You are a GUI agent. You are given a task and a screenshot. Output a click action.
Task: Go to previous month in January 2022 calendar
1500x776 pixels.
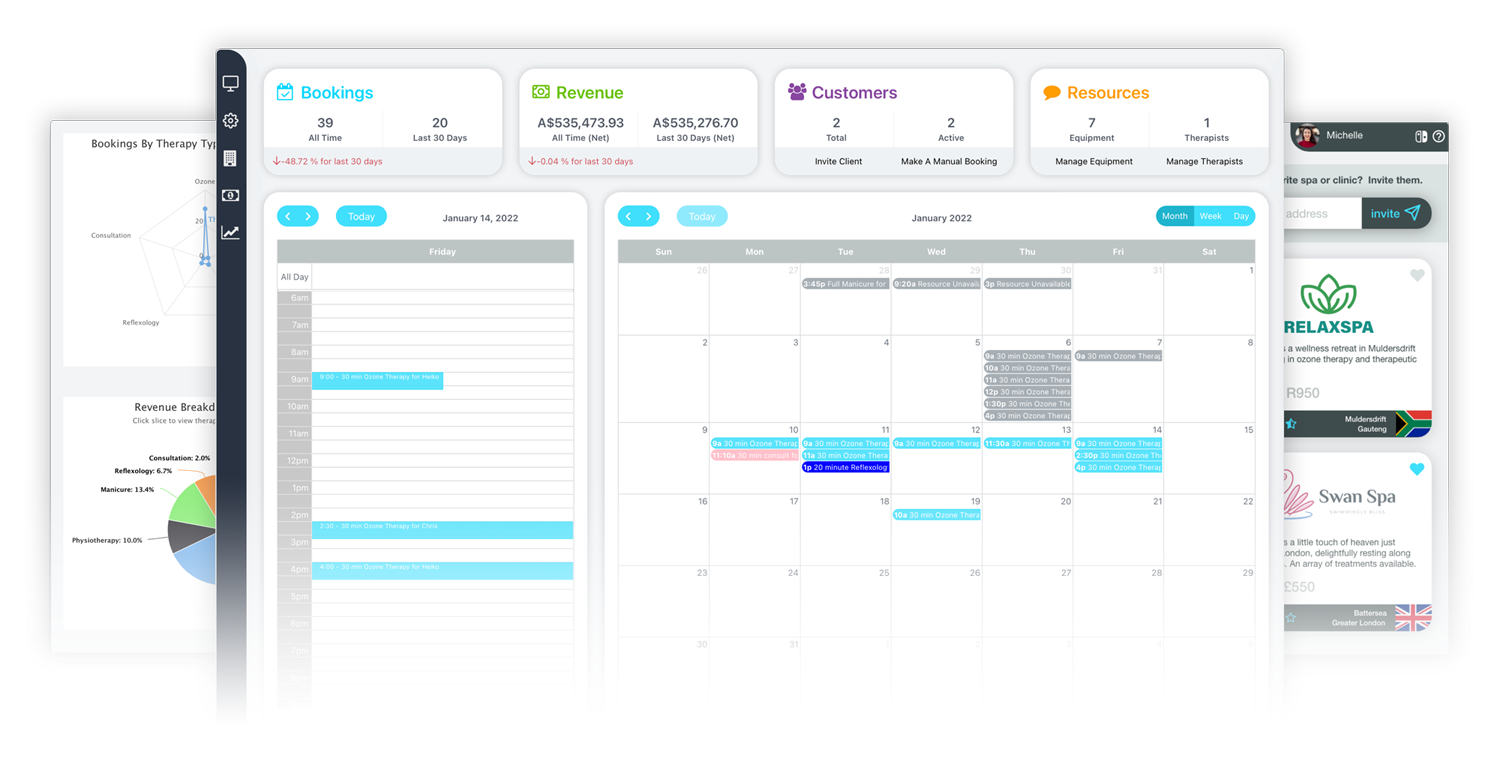pos(628,216)
